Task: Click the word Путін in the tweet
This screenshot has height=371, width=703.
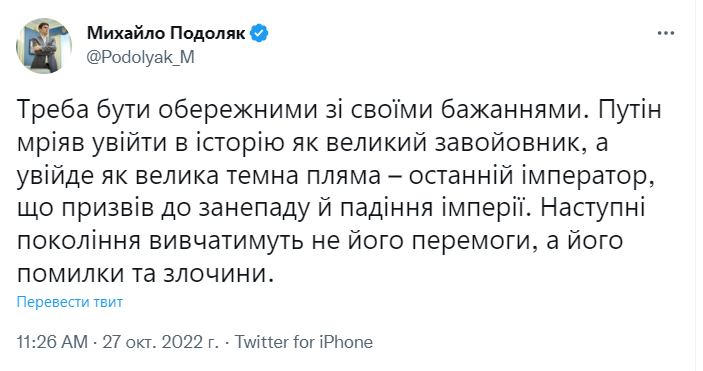Action: point(630,111)
